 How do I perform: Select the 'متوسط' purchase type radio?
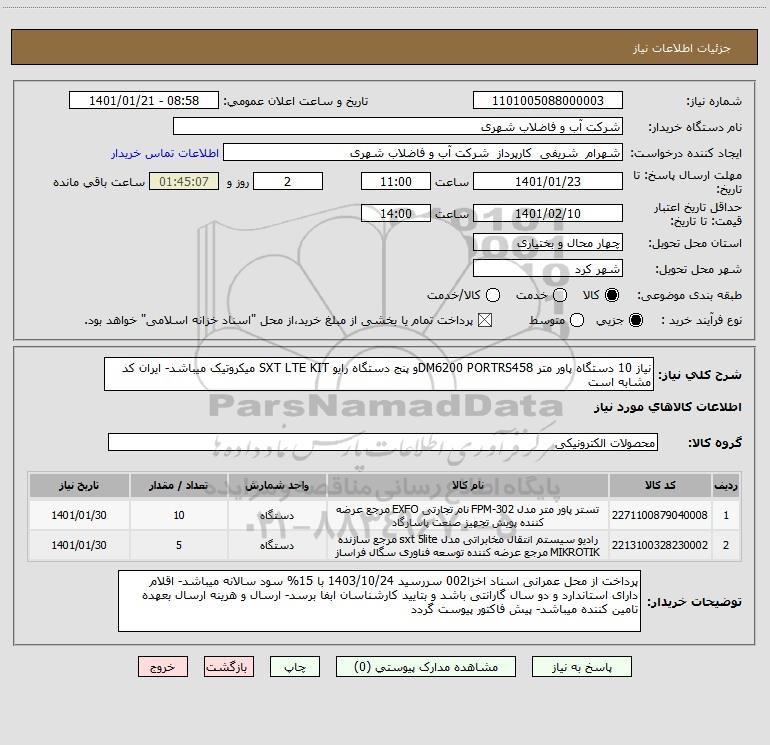point(577,321)
